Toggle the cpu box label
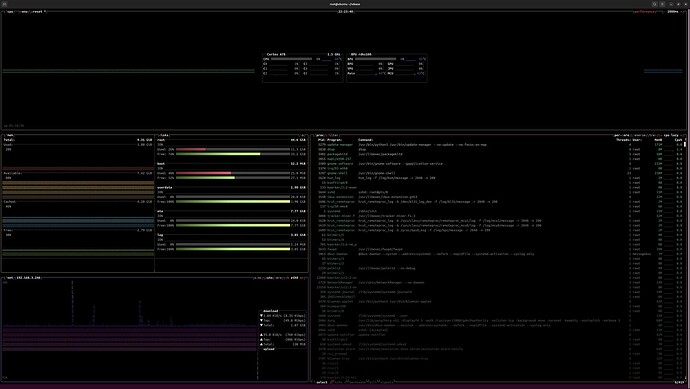Viewport: 690px width, 389px height. coord(10,11)
